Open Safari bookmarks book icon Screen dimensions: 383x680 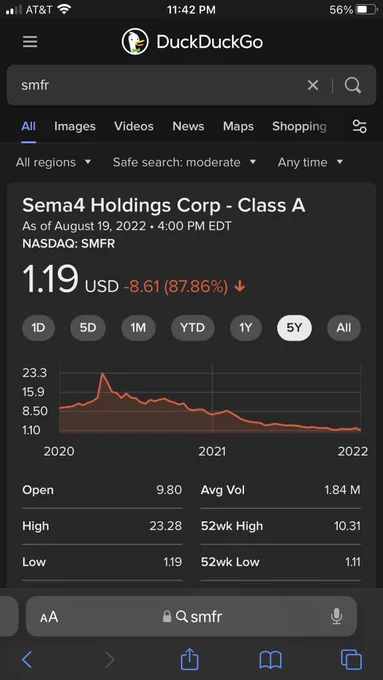pyautogui.click(x=270, y=660)
